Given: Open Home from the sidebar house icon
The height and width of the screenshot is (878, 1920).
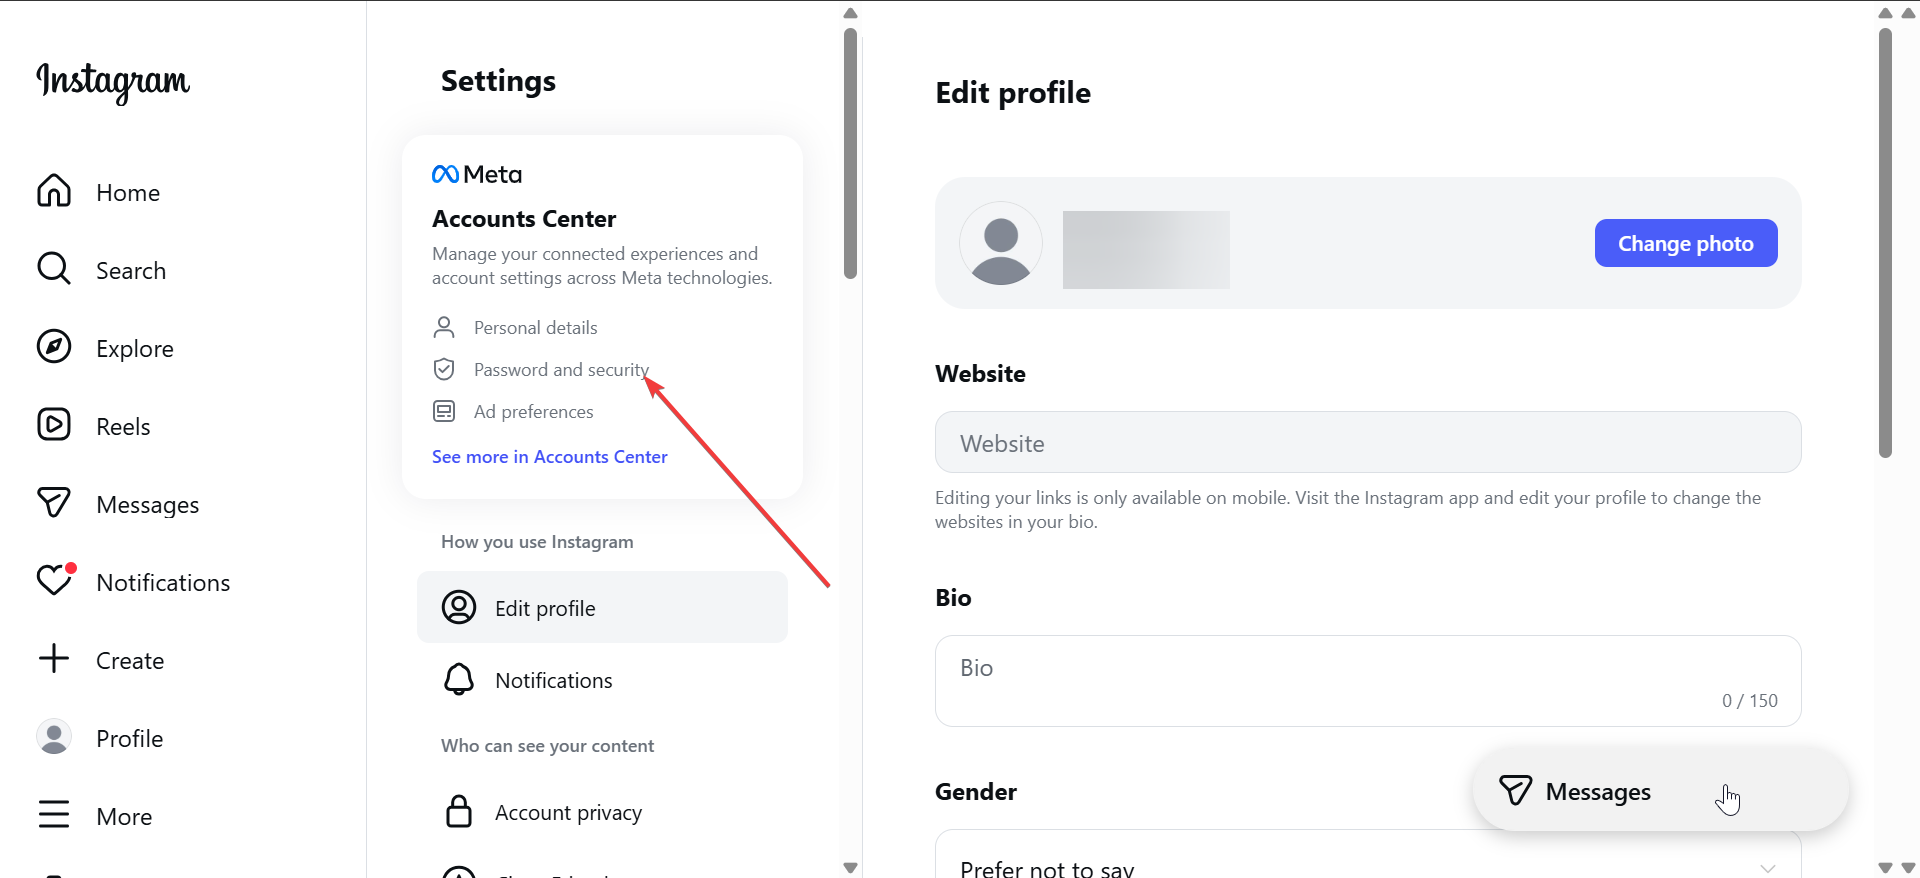Looking at the screenshot, I should 54,191.
